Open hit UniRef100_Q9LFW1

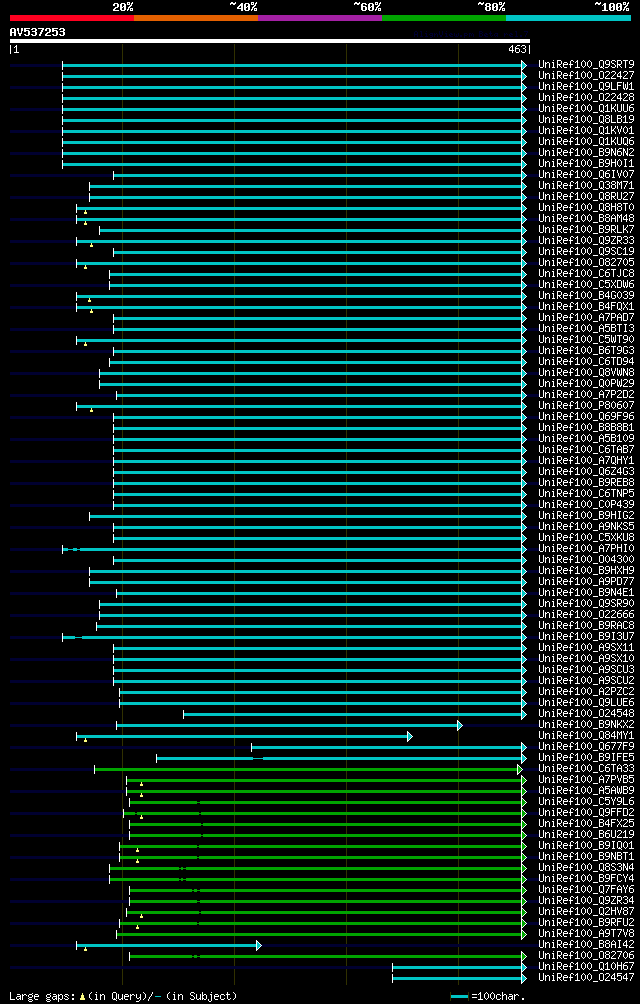tap(586, 86)
